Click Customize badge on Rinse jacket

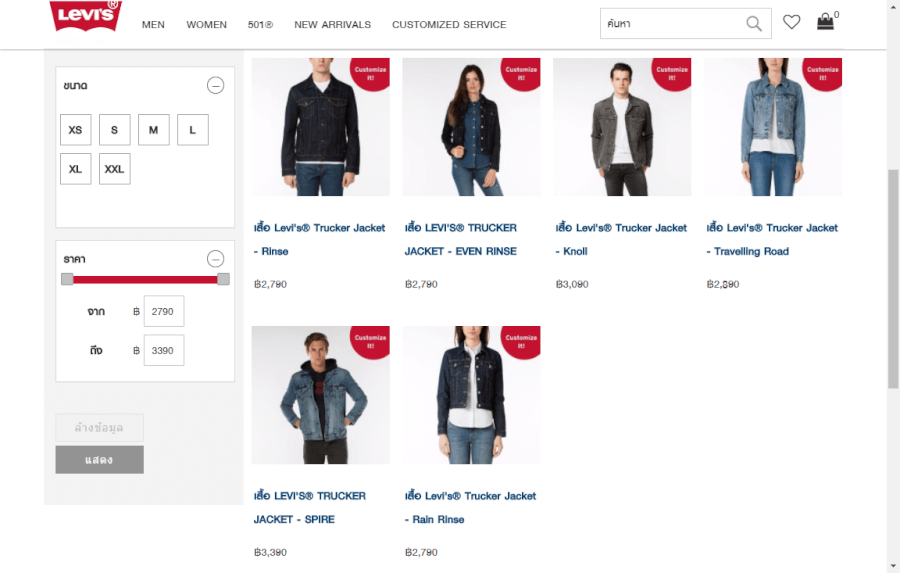click(370, 72)
